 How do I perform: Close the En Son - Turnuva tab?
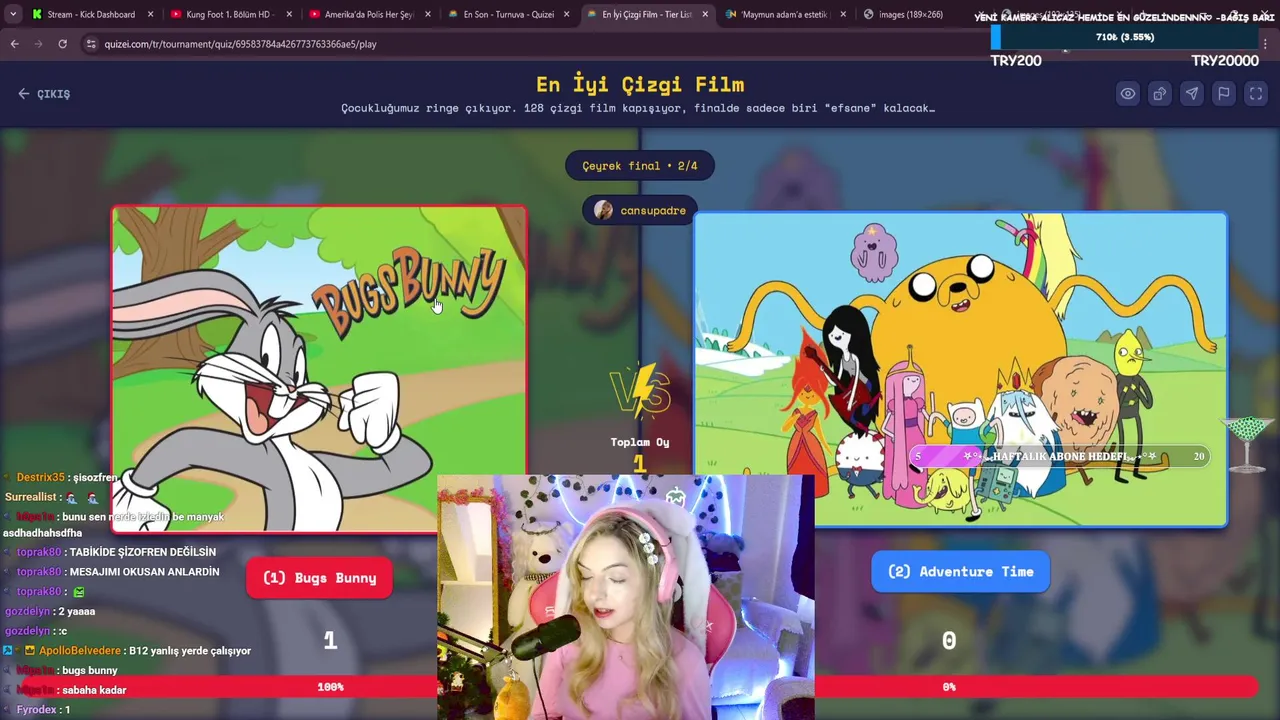(x=567, y=14)
